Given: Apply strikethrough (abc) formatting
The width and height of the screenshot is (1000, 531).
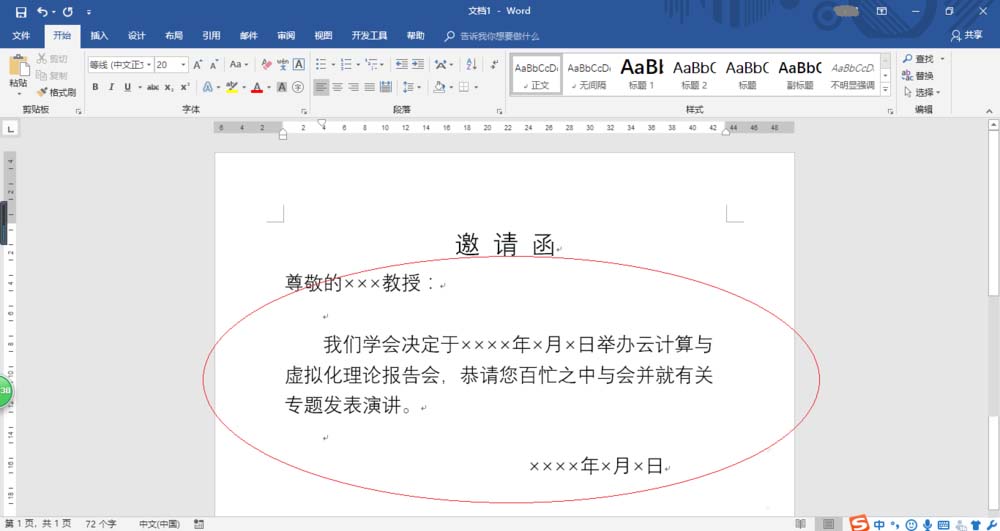Looking at the screenshot, I should point(153,87).
